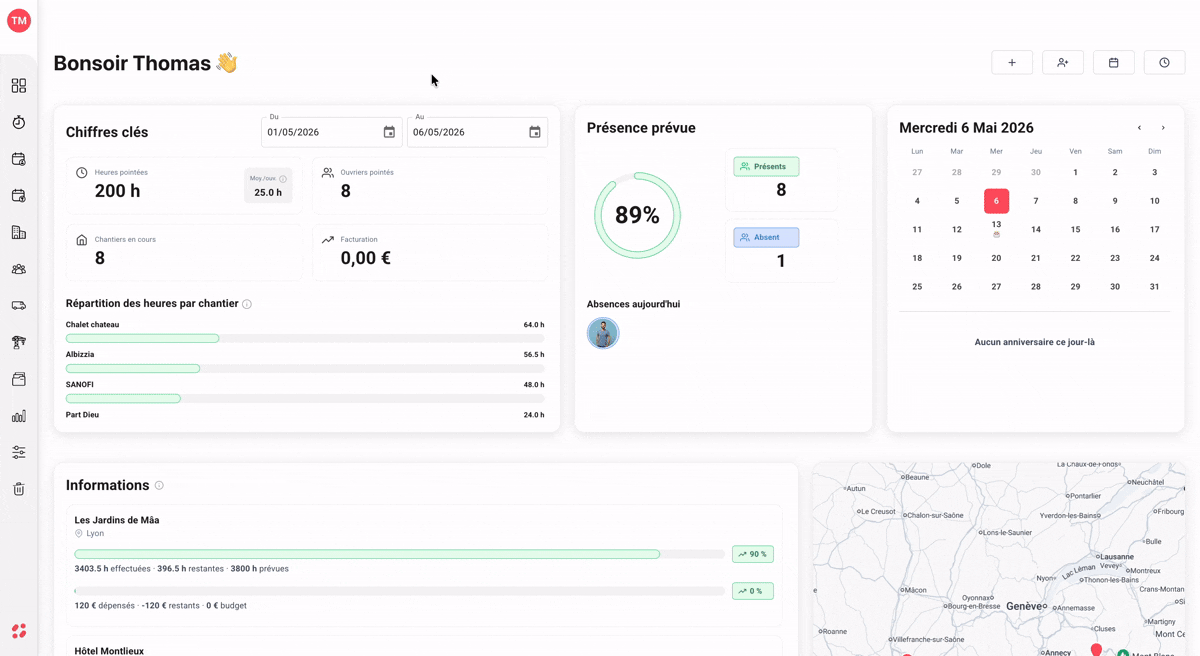
Task: Click Part Dieu chantier label
Action: click(82, 415)
